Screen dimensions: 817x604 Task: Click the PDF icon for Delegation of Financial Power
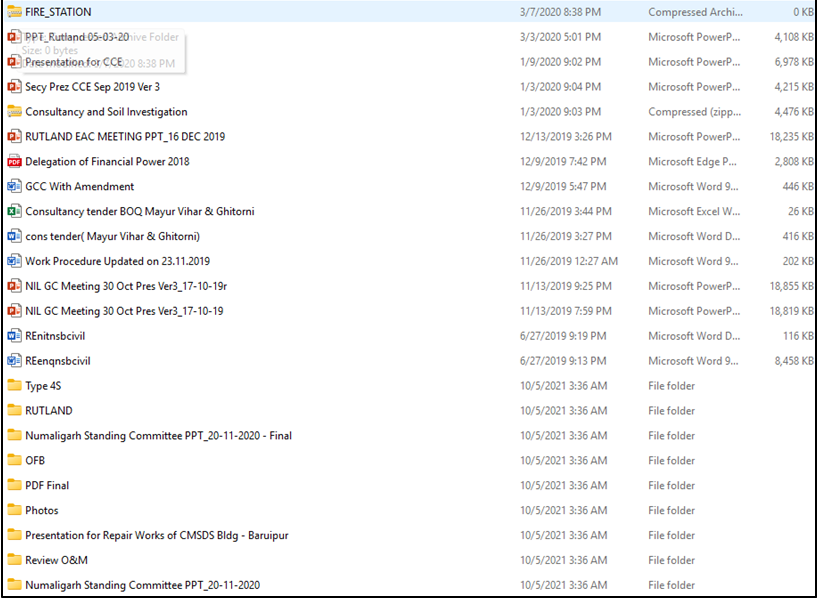(x=14, y=162)
